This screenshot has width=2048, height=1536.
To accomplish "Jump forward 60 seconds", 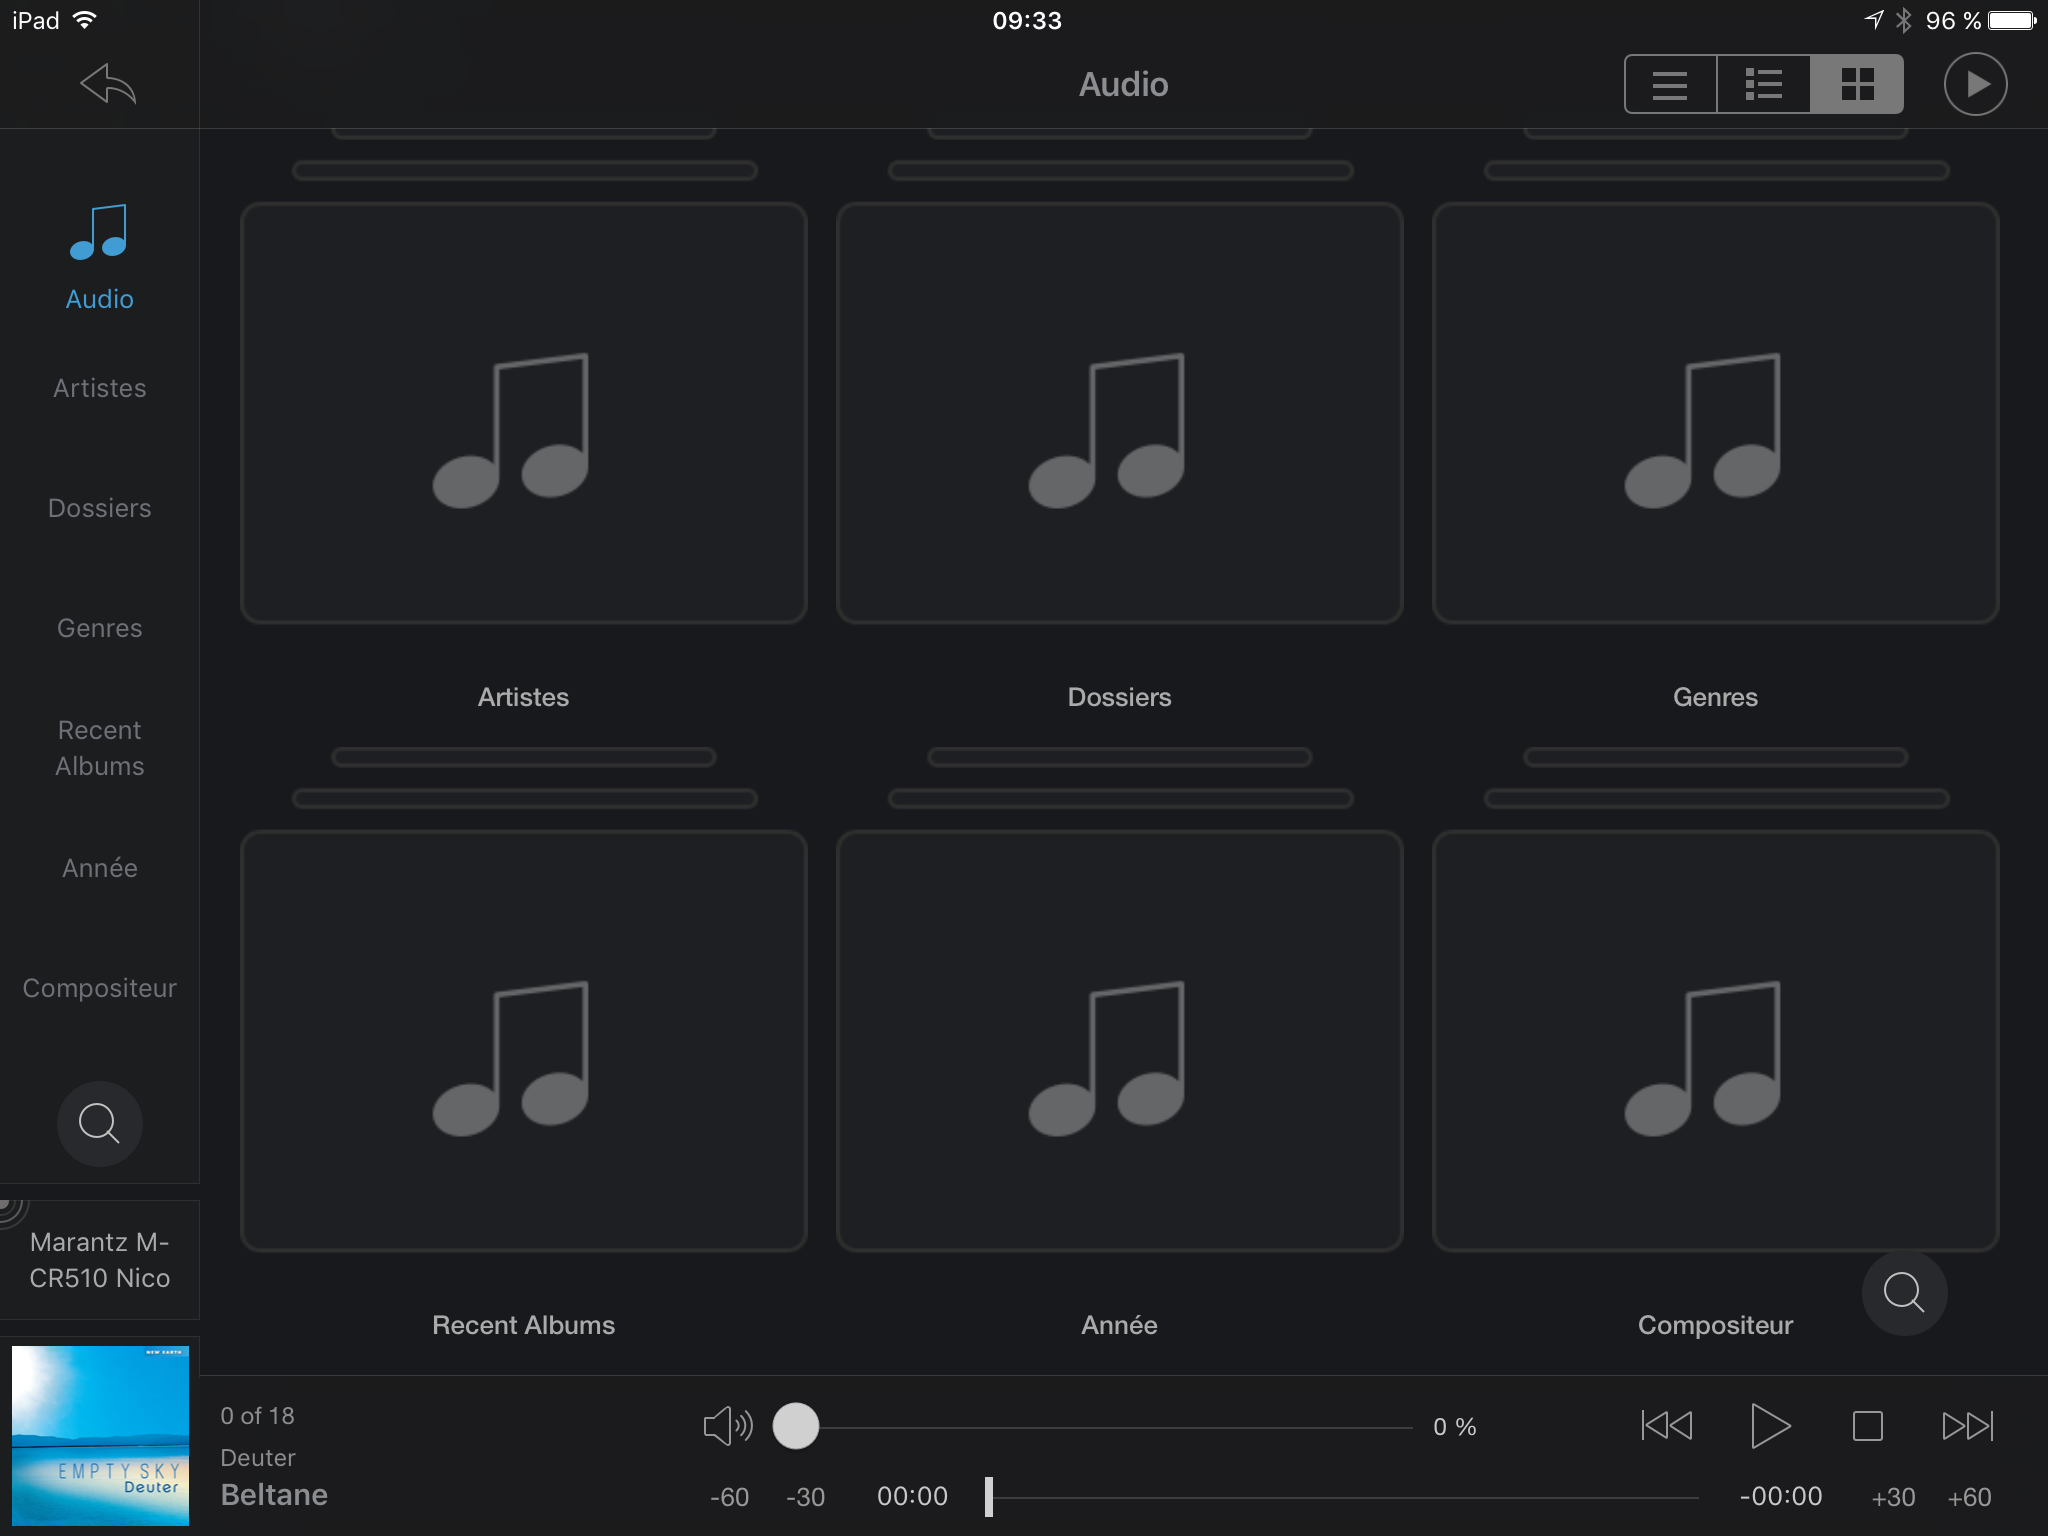I will (1969, 1497).
